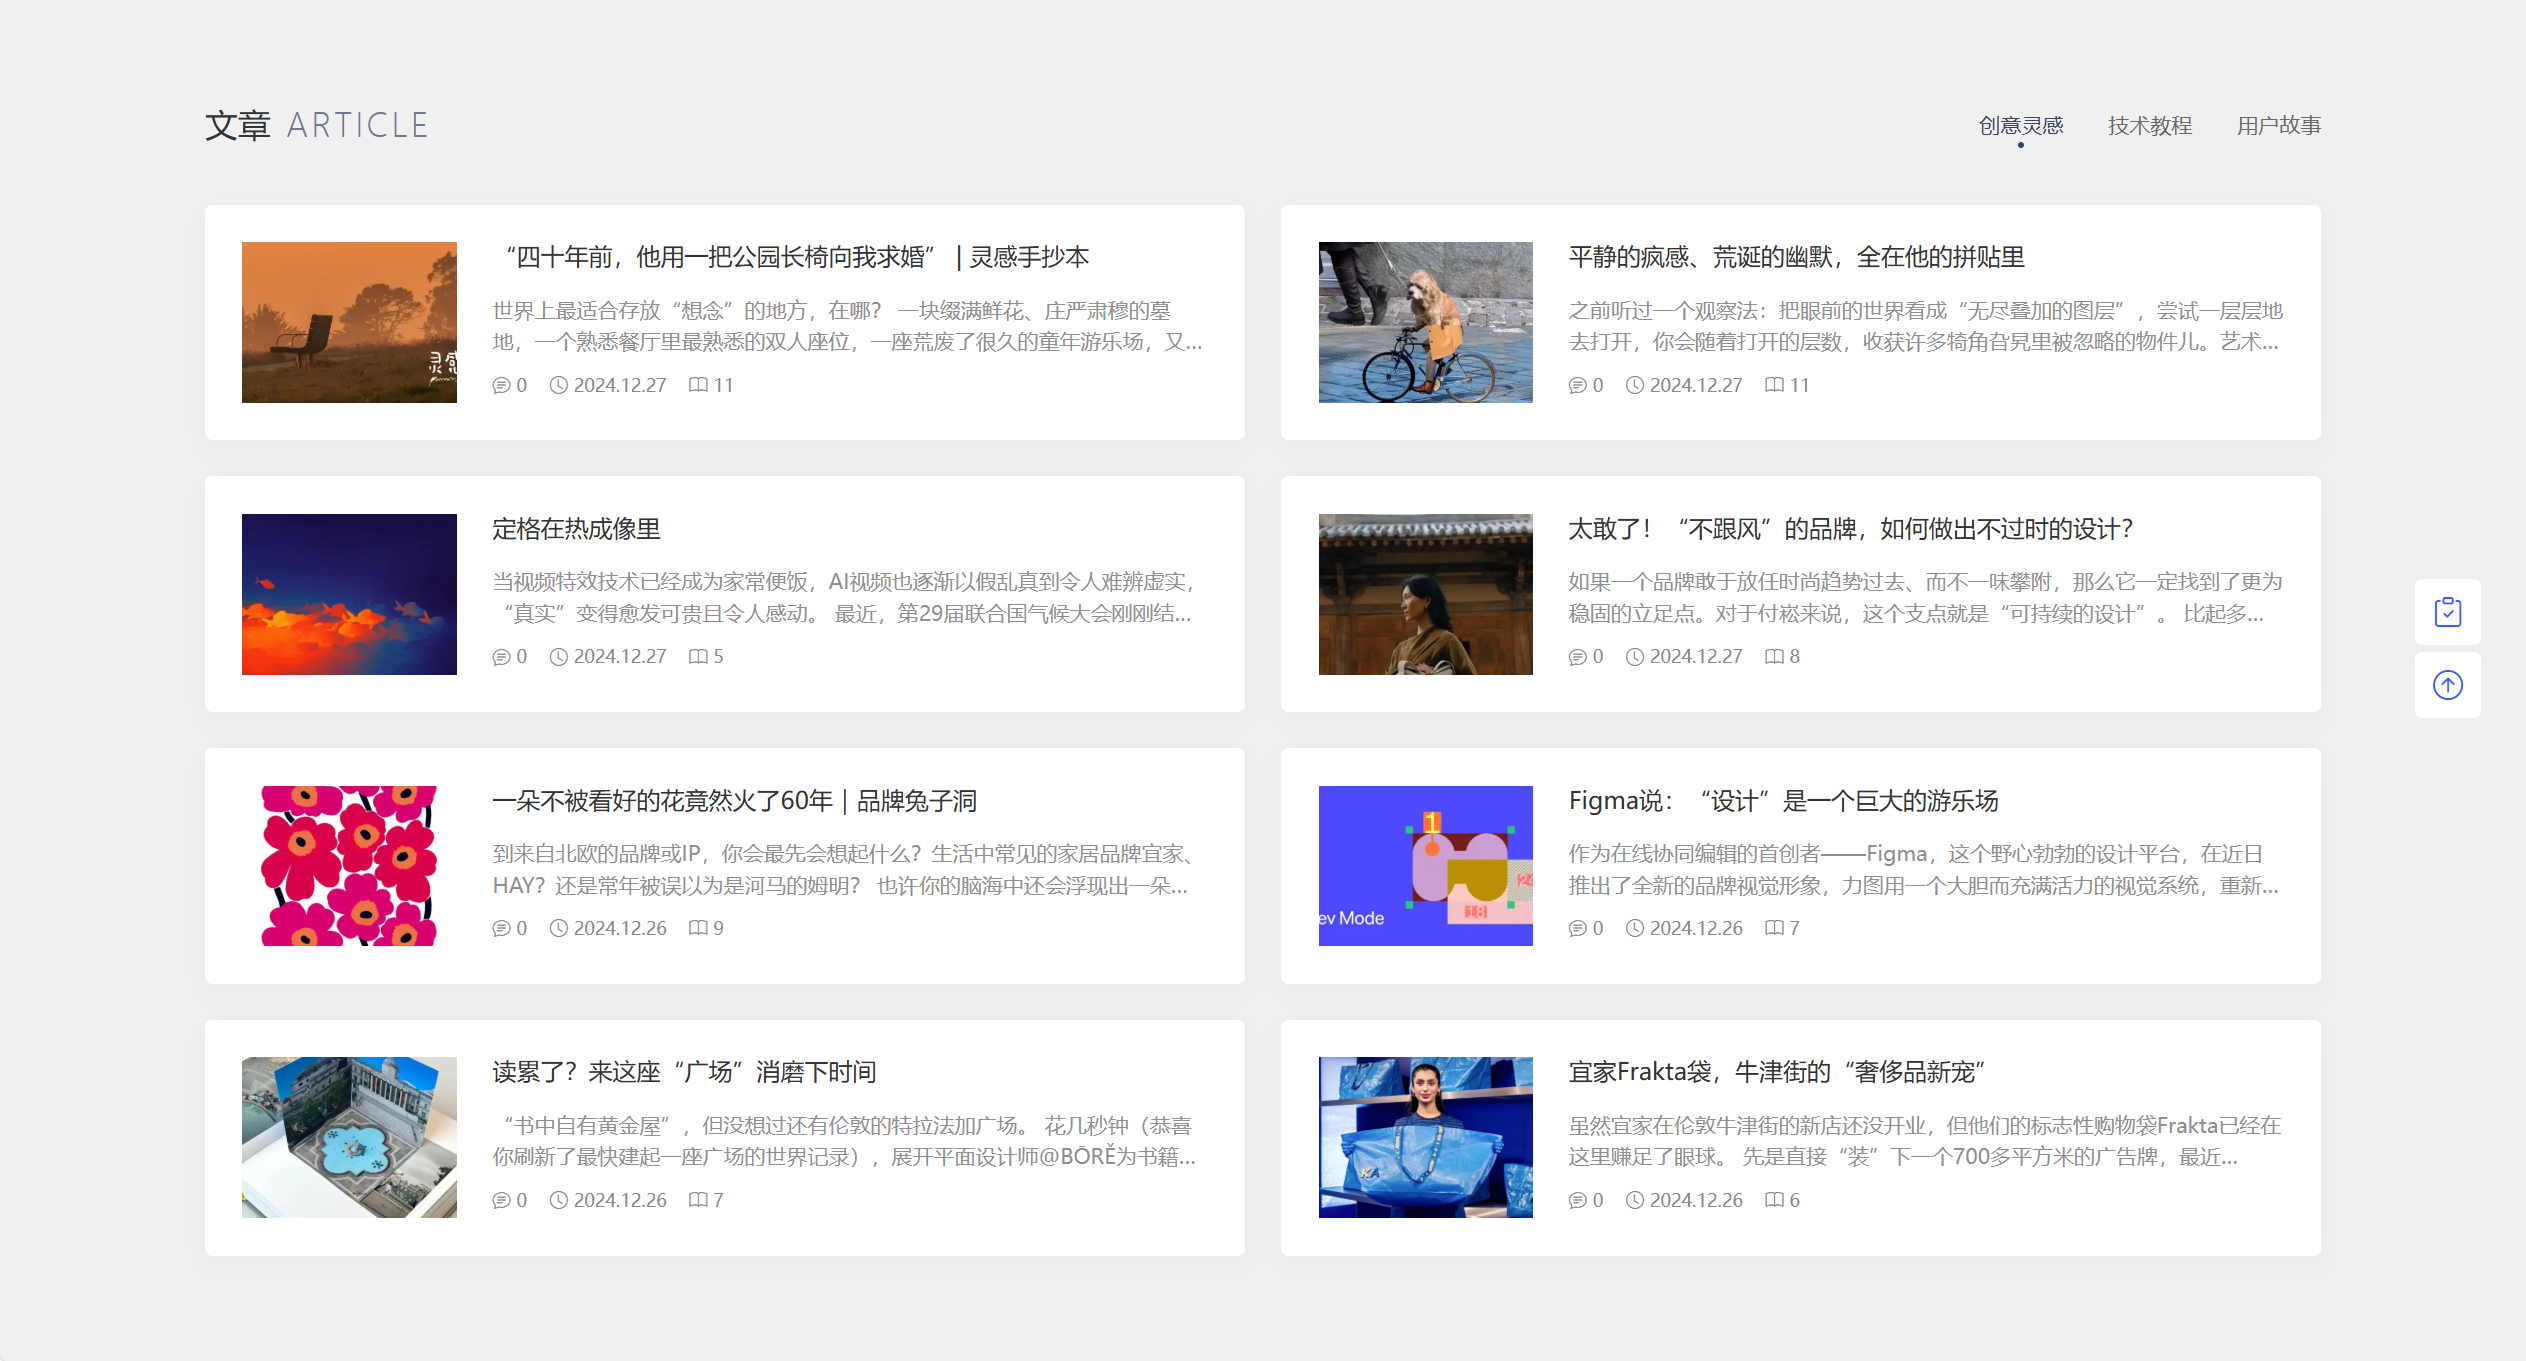Open the 宜家Frakta袋 article title link

(x=1777, y=1072)
